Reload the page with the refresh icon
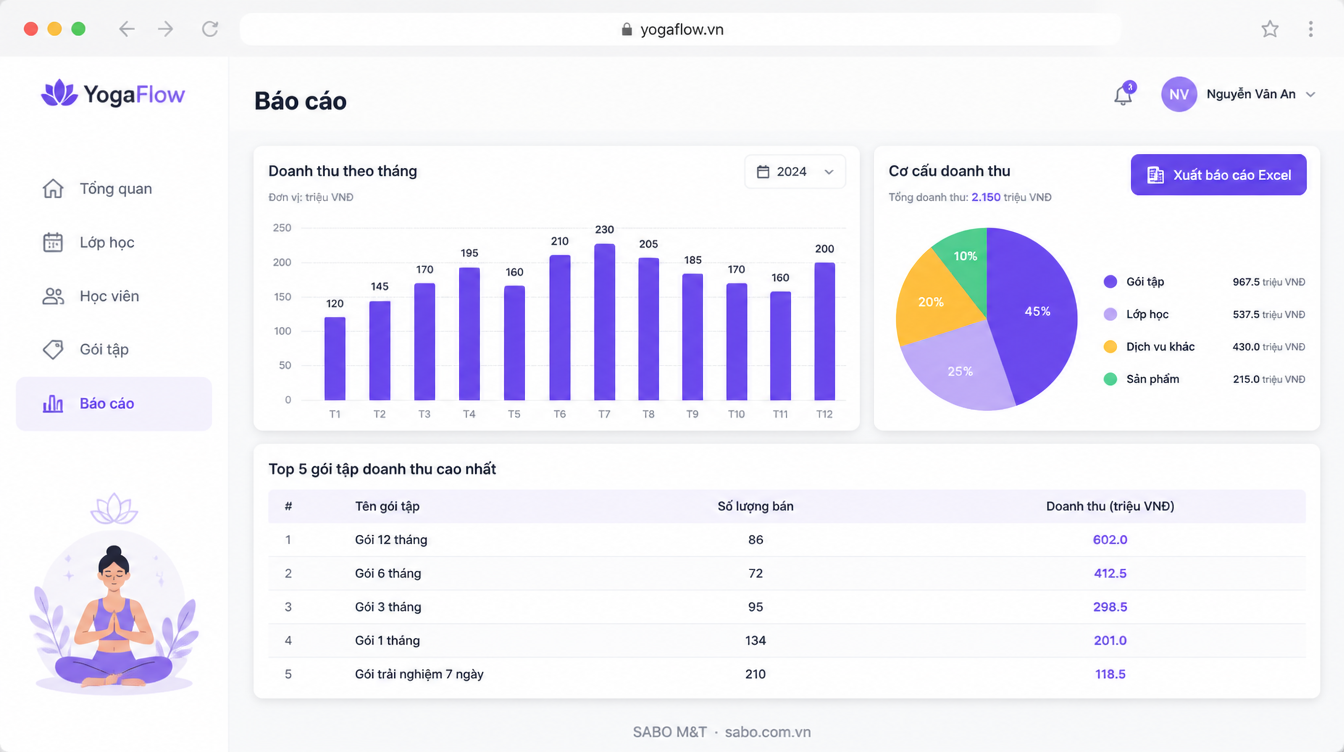The image size is (1344, 752). 210,29
